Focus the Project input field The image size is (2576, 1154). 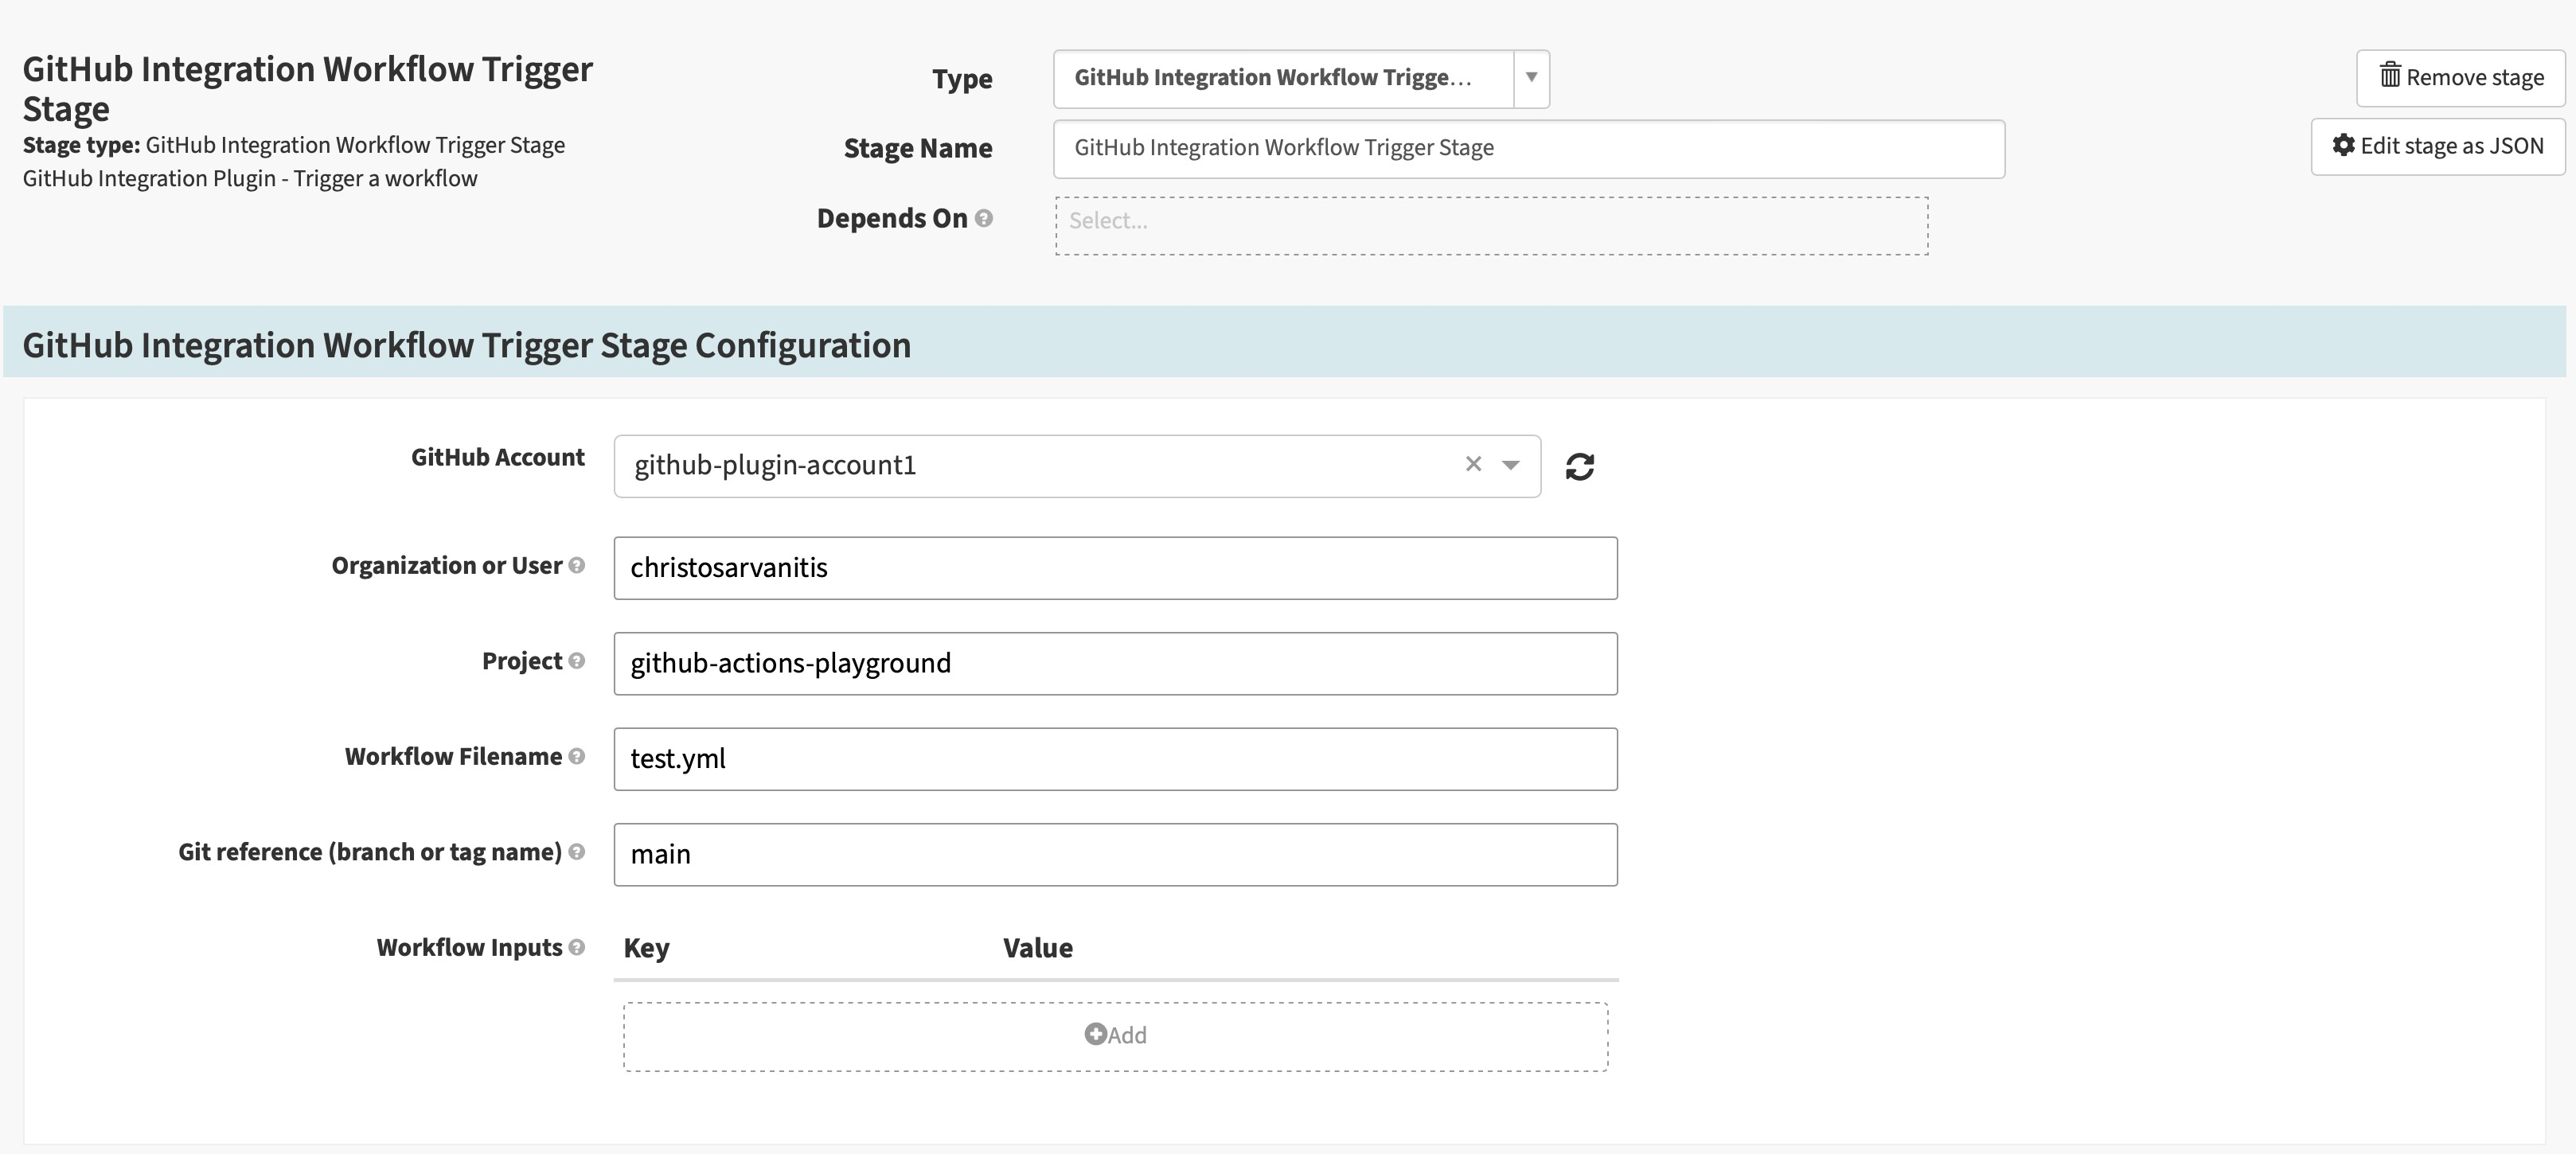point(1115,663)
